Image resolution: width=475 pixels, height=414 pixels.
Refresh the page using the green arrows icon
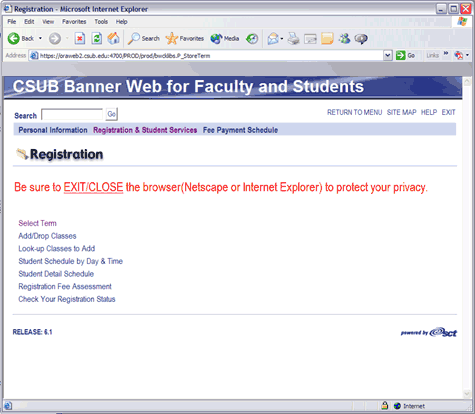(x=97, y=39)
